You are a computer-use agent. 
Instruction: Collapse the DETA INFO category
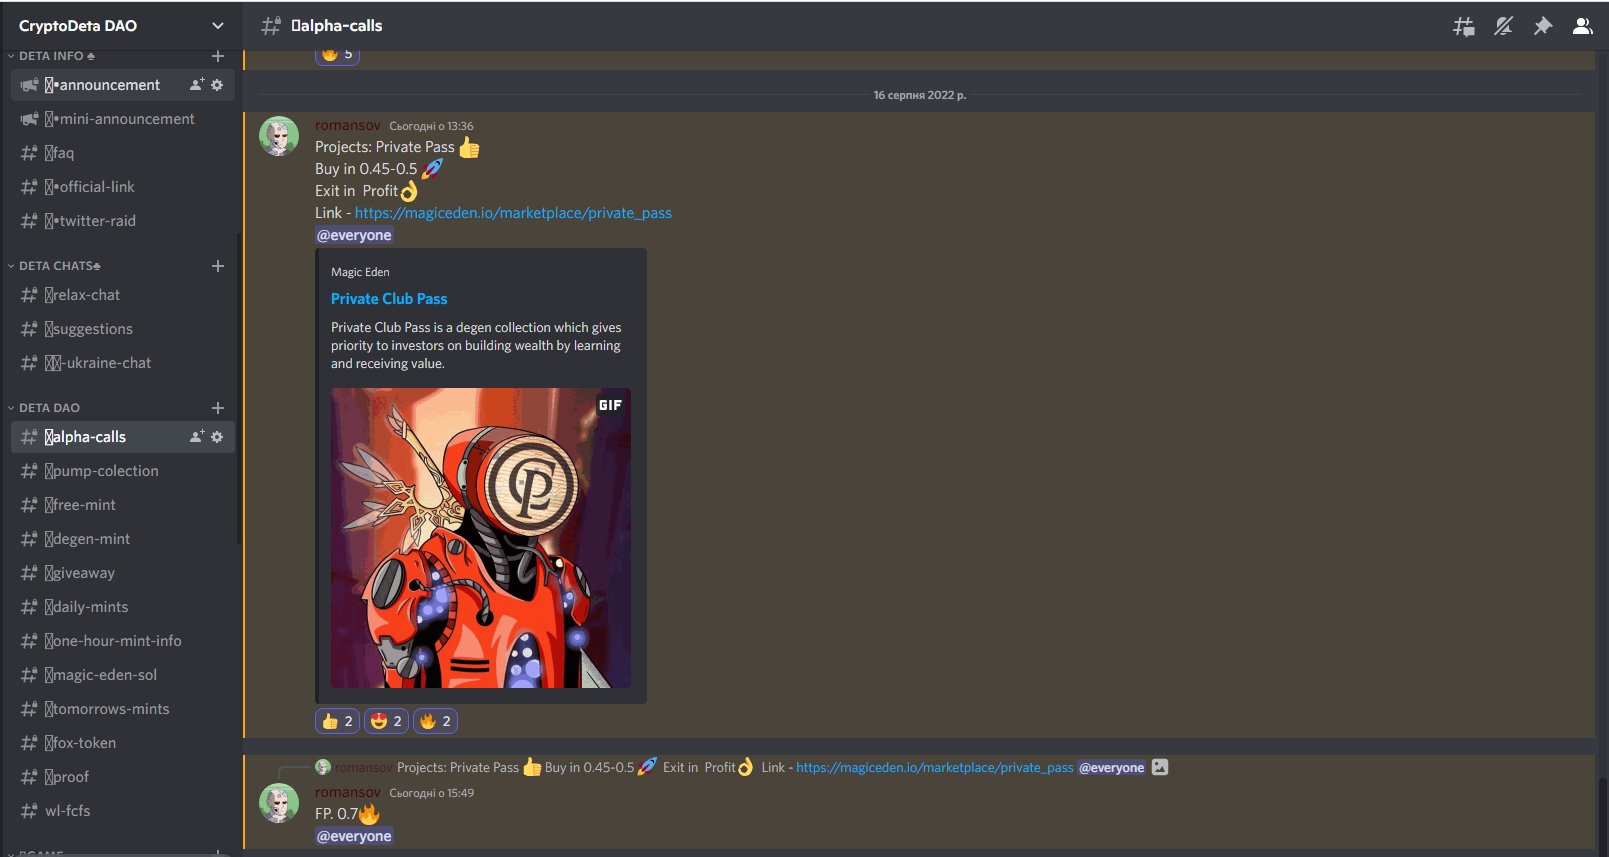pos(56,56)
